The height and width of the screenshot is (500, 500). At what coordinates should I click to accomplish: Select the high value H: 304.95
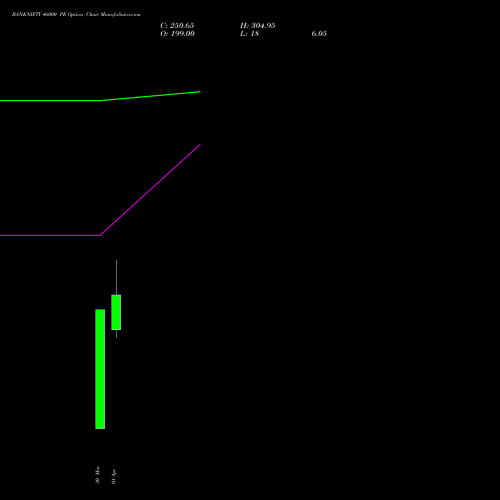coord(257,26)
